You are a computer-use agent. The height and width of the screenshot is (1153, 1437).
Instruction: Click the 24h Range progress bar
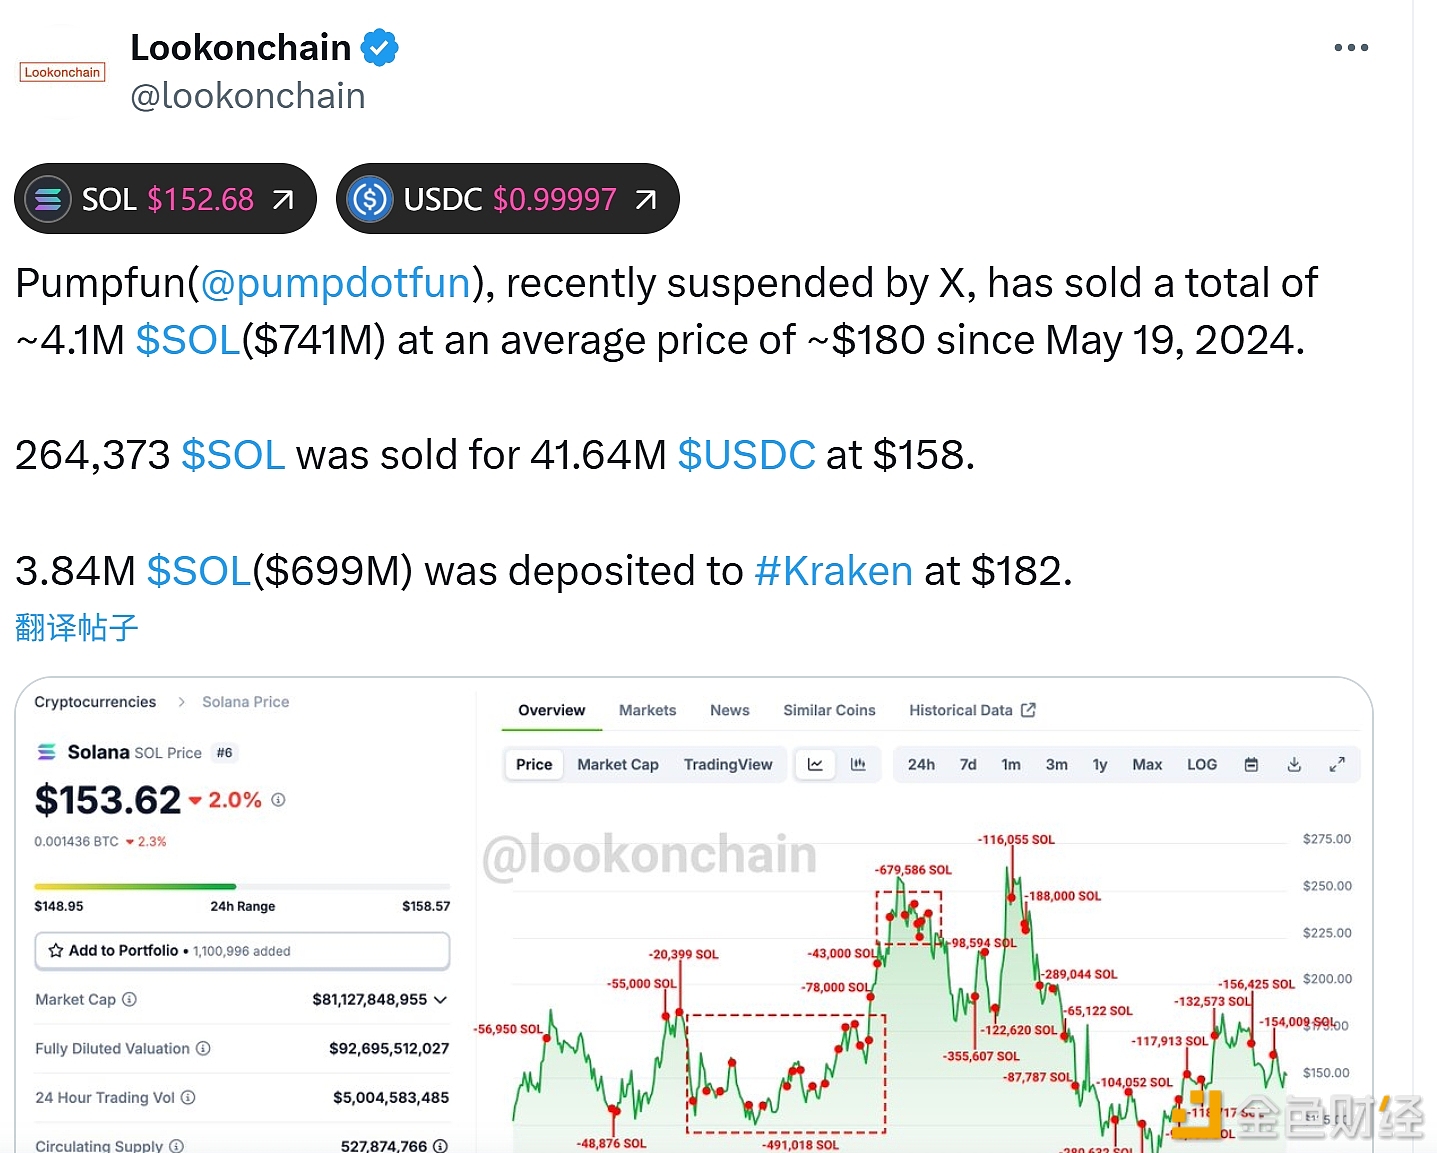(x=242, y=887)
